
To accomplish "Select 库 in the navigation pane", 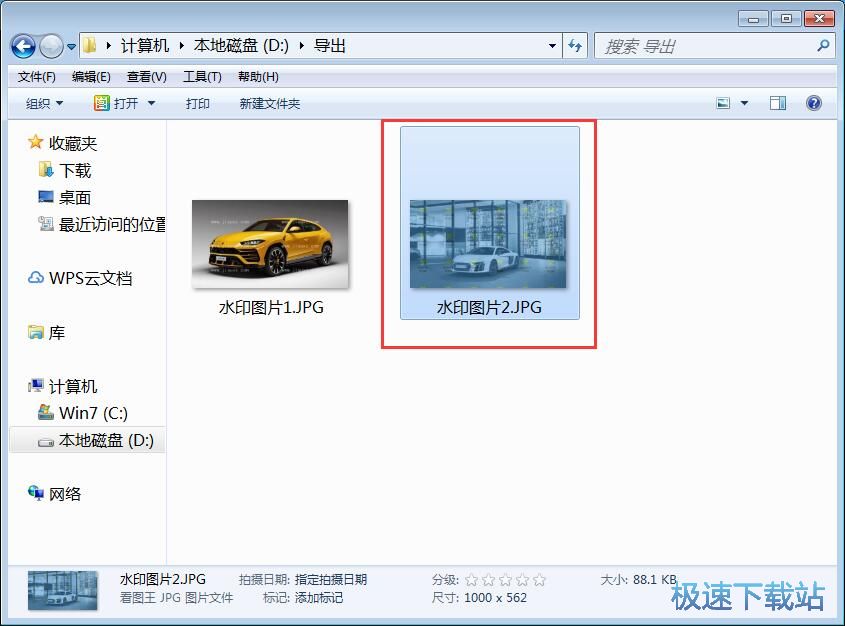I will pos(57,333).
